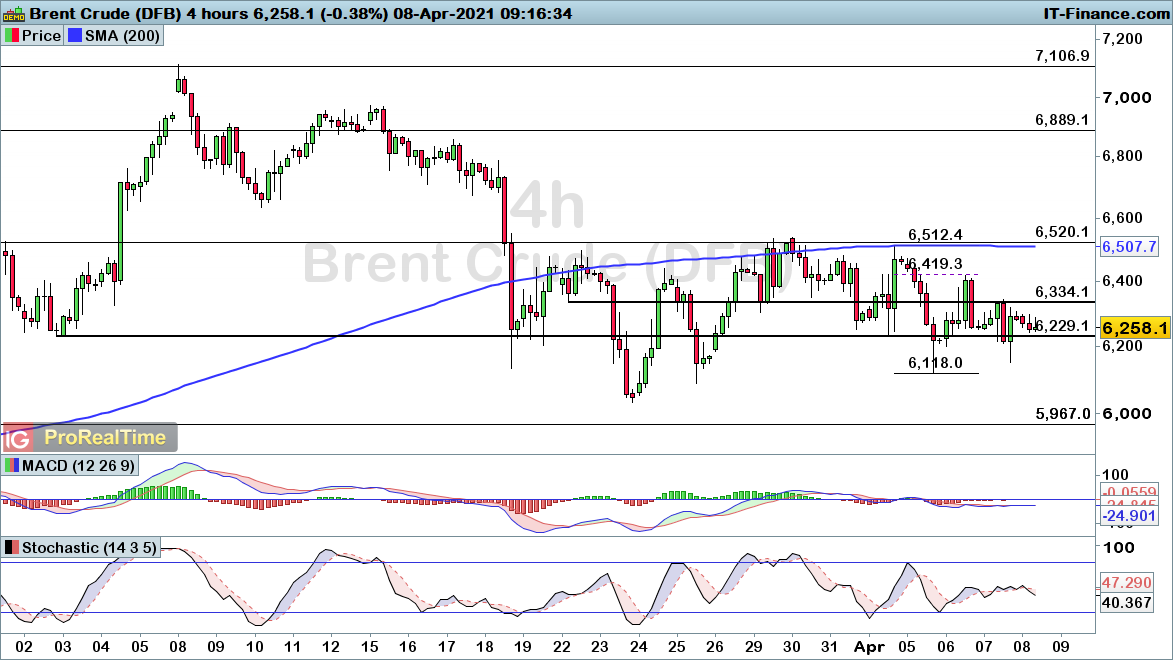Click the 6,512.4 swing high label
1173x660 pixels.
[x=935, y=235]
